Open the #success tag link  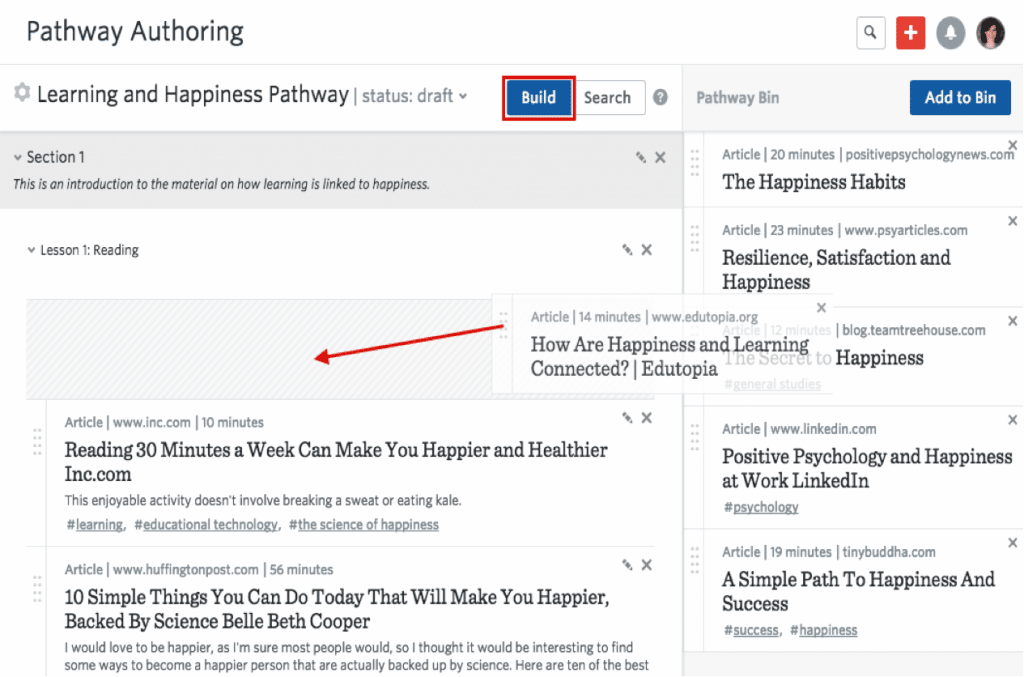pos(751,631)
